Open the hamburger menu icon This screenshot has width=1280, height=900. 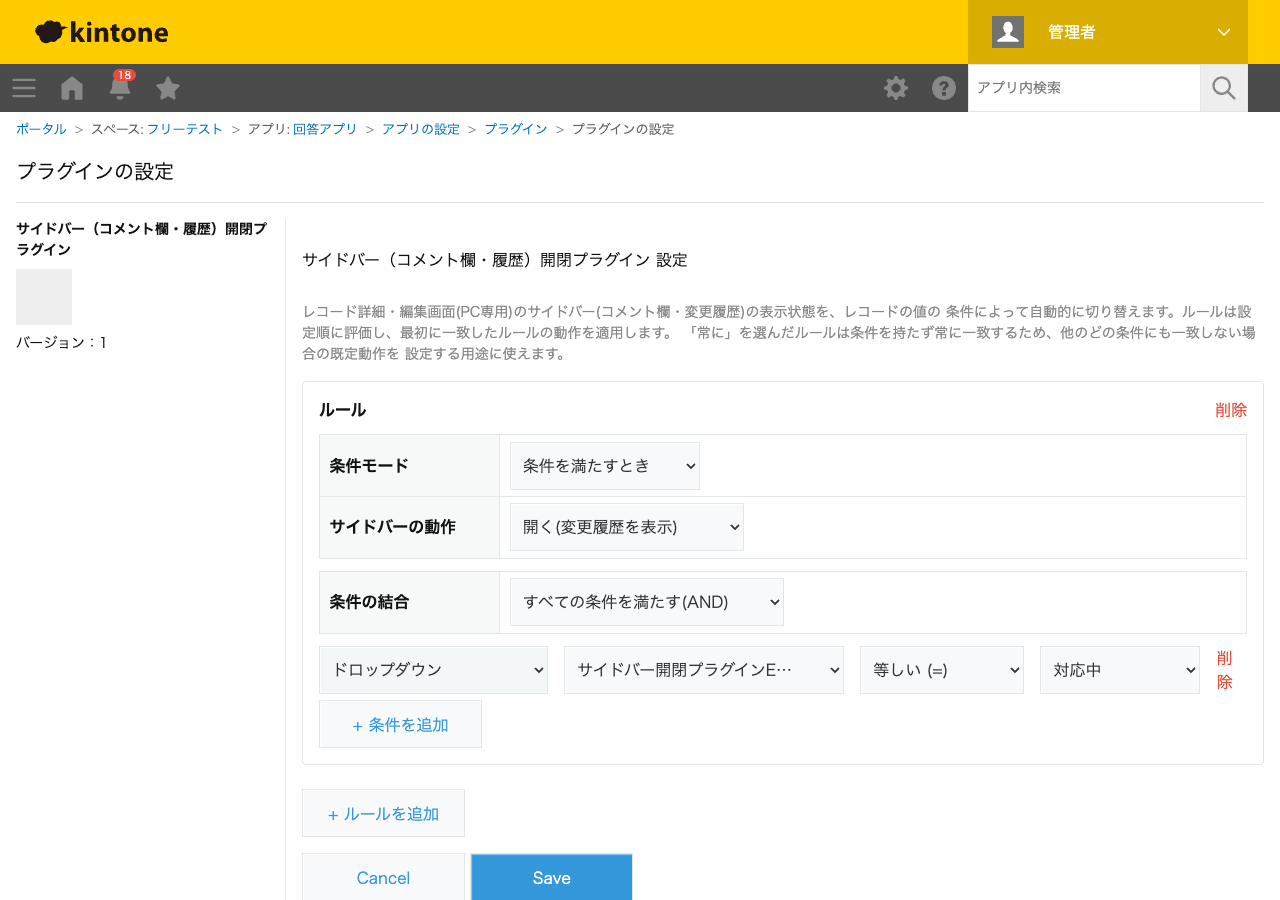pos(24,88)
